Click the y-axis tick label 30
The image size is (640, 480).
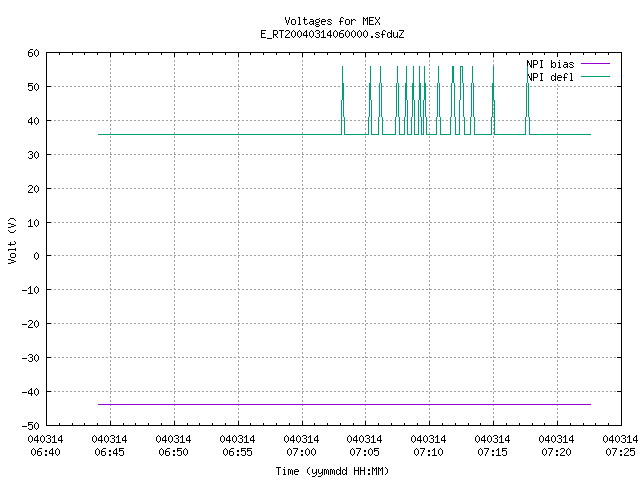(33, 155)
